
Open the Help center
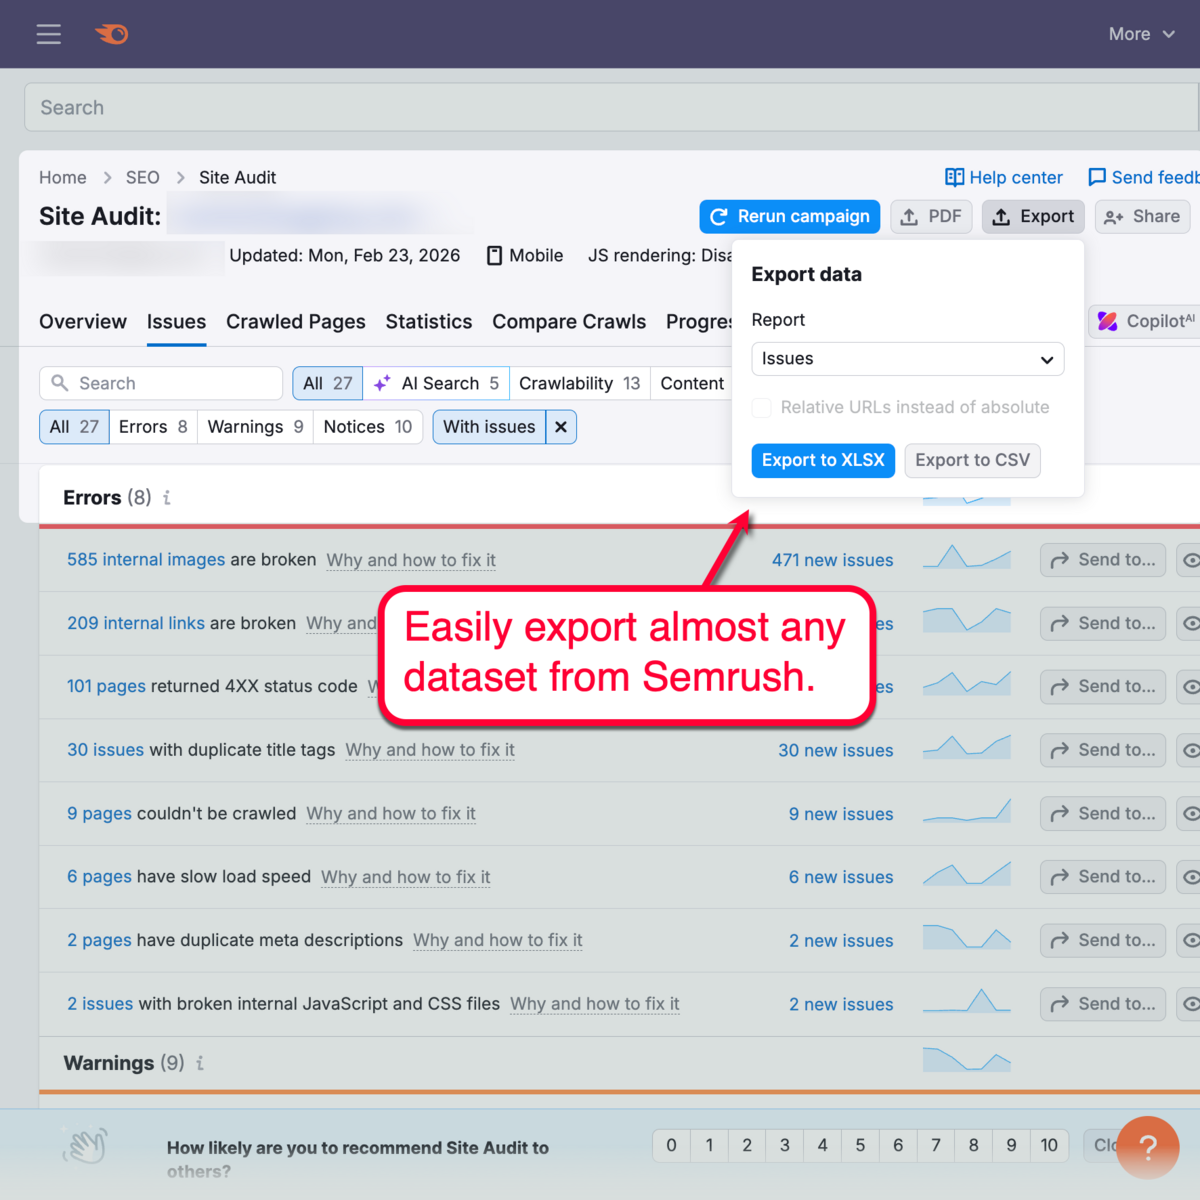(1003, 177)
